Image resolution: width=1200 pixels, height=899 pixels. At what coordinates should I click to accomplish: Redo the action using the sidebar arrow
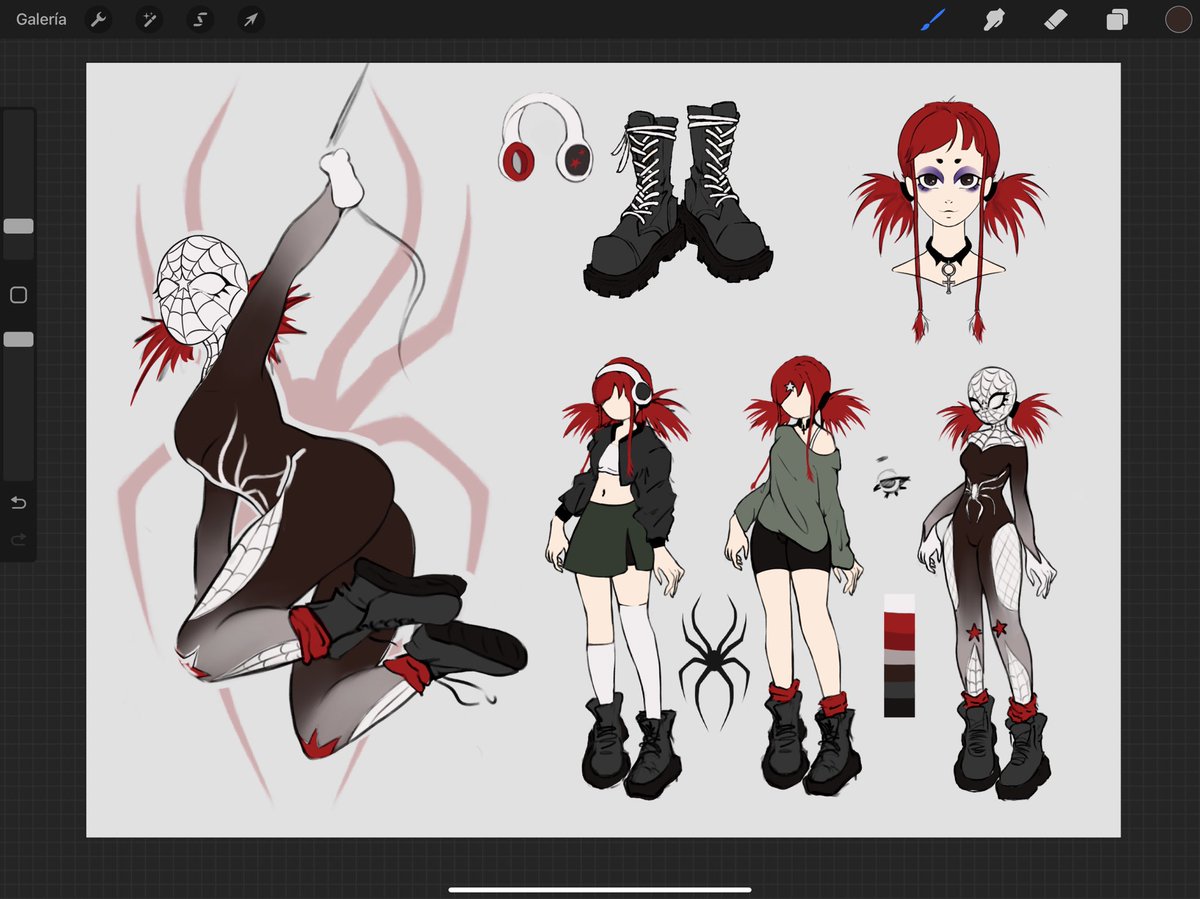tap(18, 540)
